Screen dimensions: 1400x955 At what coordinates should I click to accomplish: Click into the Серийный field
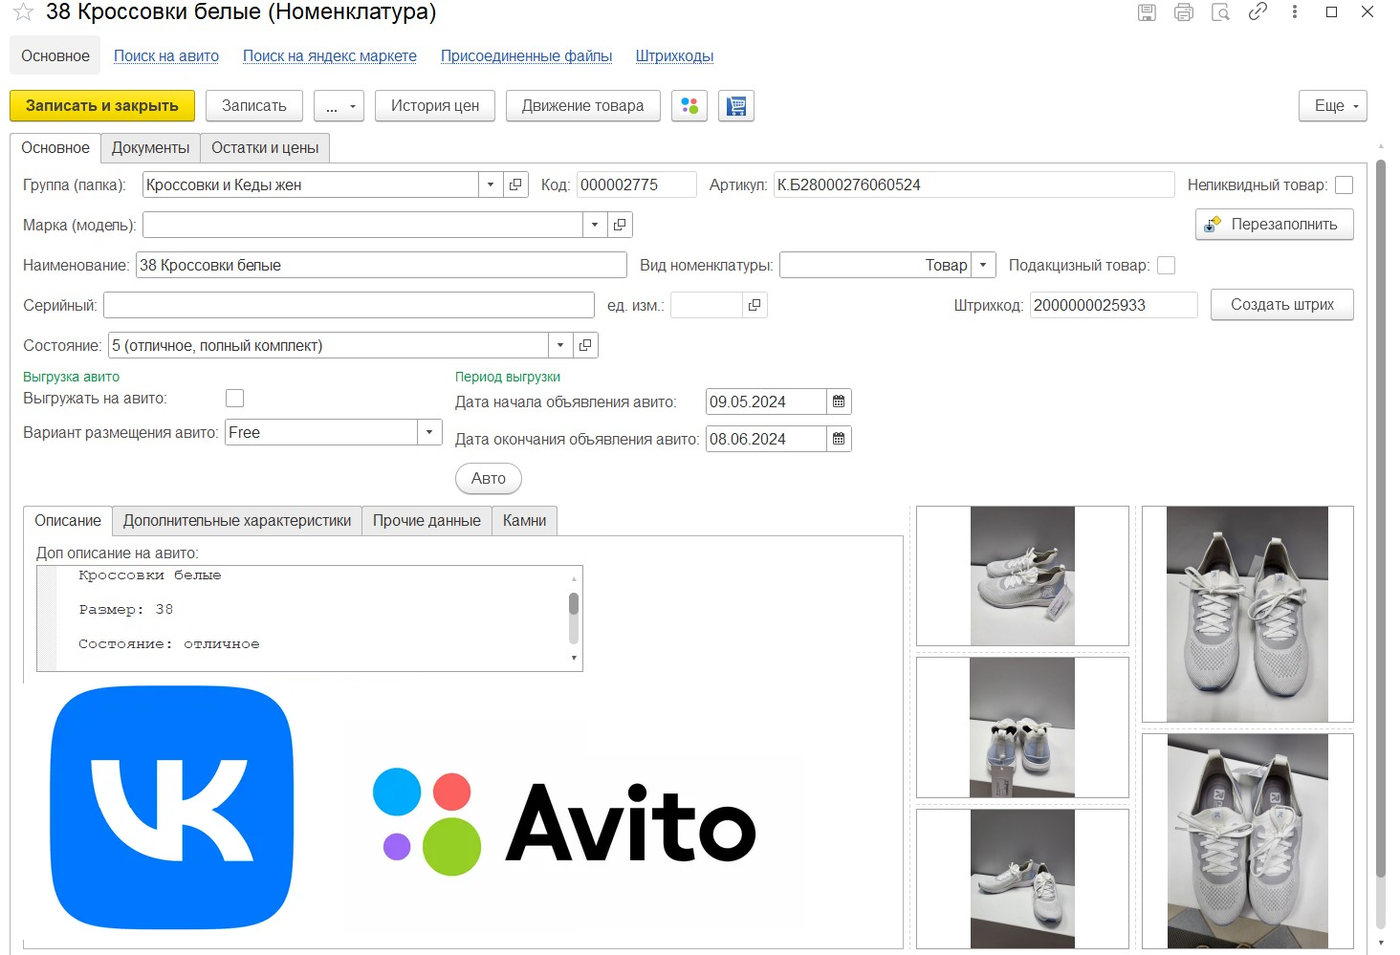(349, 305)
